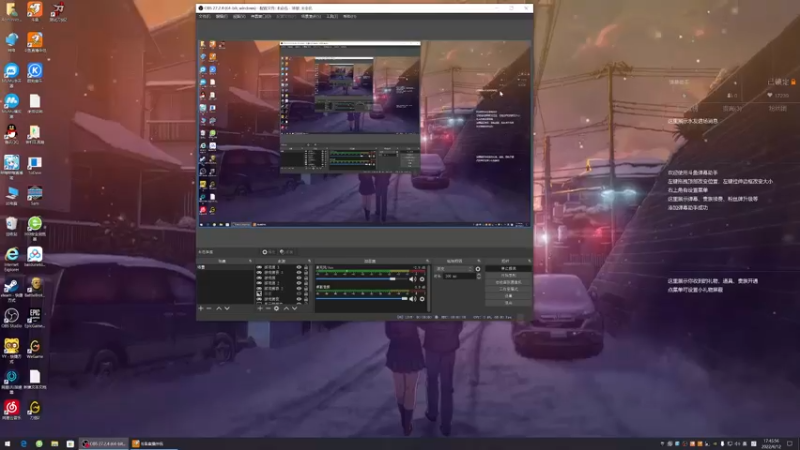Screen dimensions: 800x450
Task: Open WeGame desktop shortcut
Action: tap(34, 348)
